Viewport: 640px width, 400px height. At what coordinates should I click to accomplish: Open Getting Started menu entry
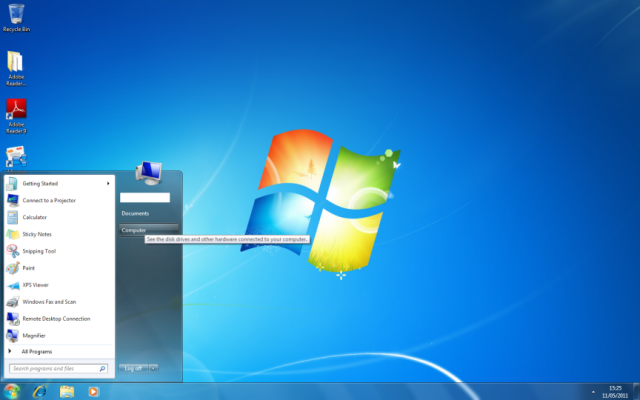[x=59, y=184]
